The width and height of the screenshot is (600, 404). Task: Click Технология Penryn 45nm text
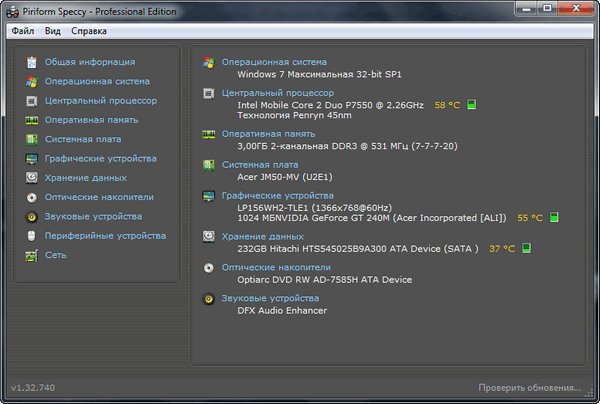point(294,115)
